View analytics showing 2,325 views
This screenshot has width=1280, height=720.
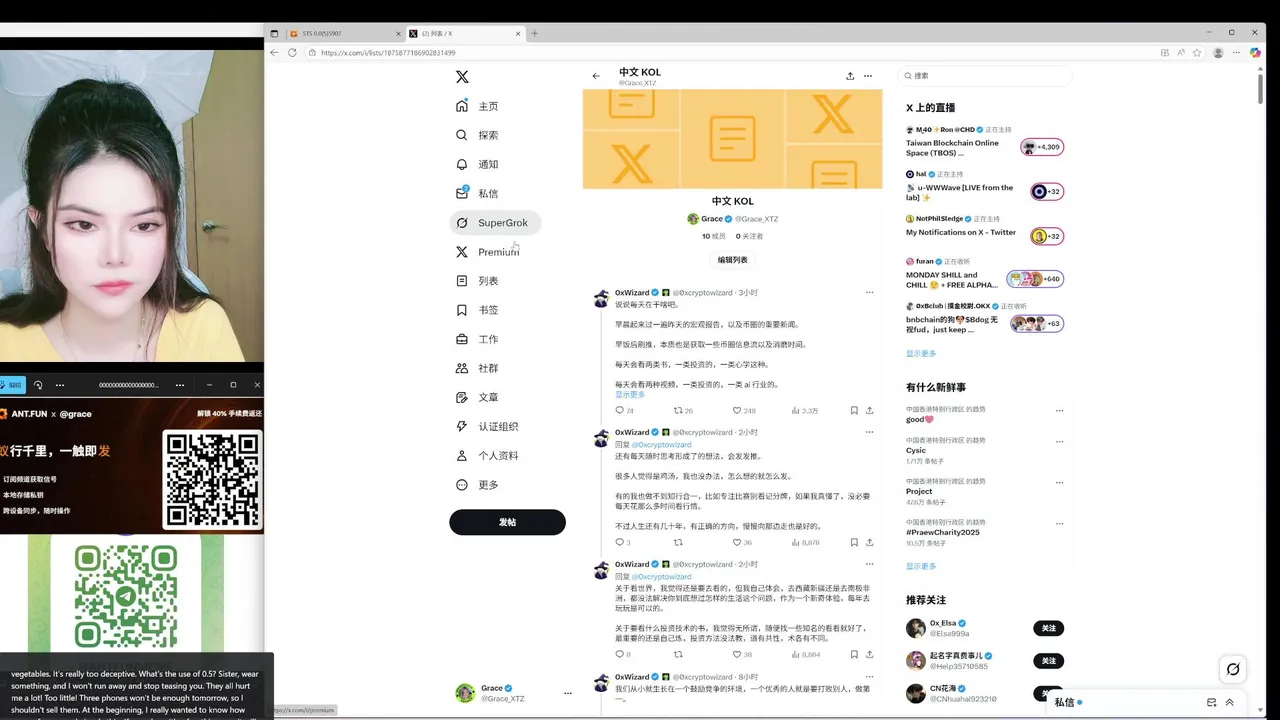point(805,410)
